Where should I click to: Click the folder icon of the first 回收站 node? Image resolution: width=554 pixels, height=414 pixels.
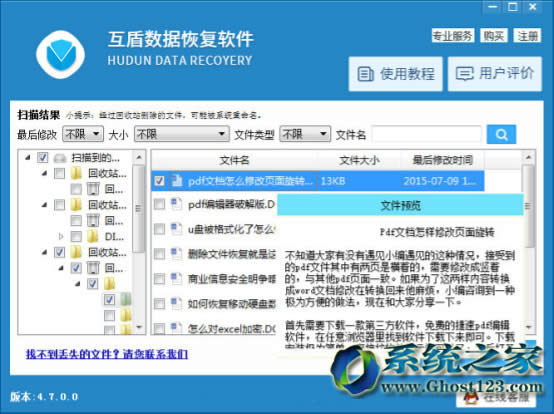click(76, 173)
